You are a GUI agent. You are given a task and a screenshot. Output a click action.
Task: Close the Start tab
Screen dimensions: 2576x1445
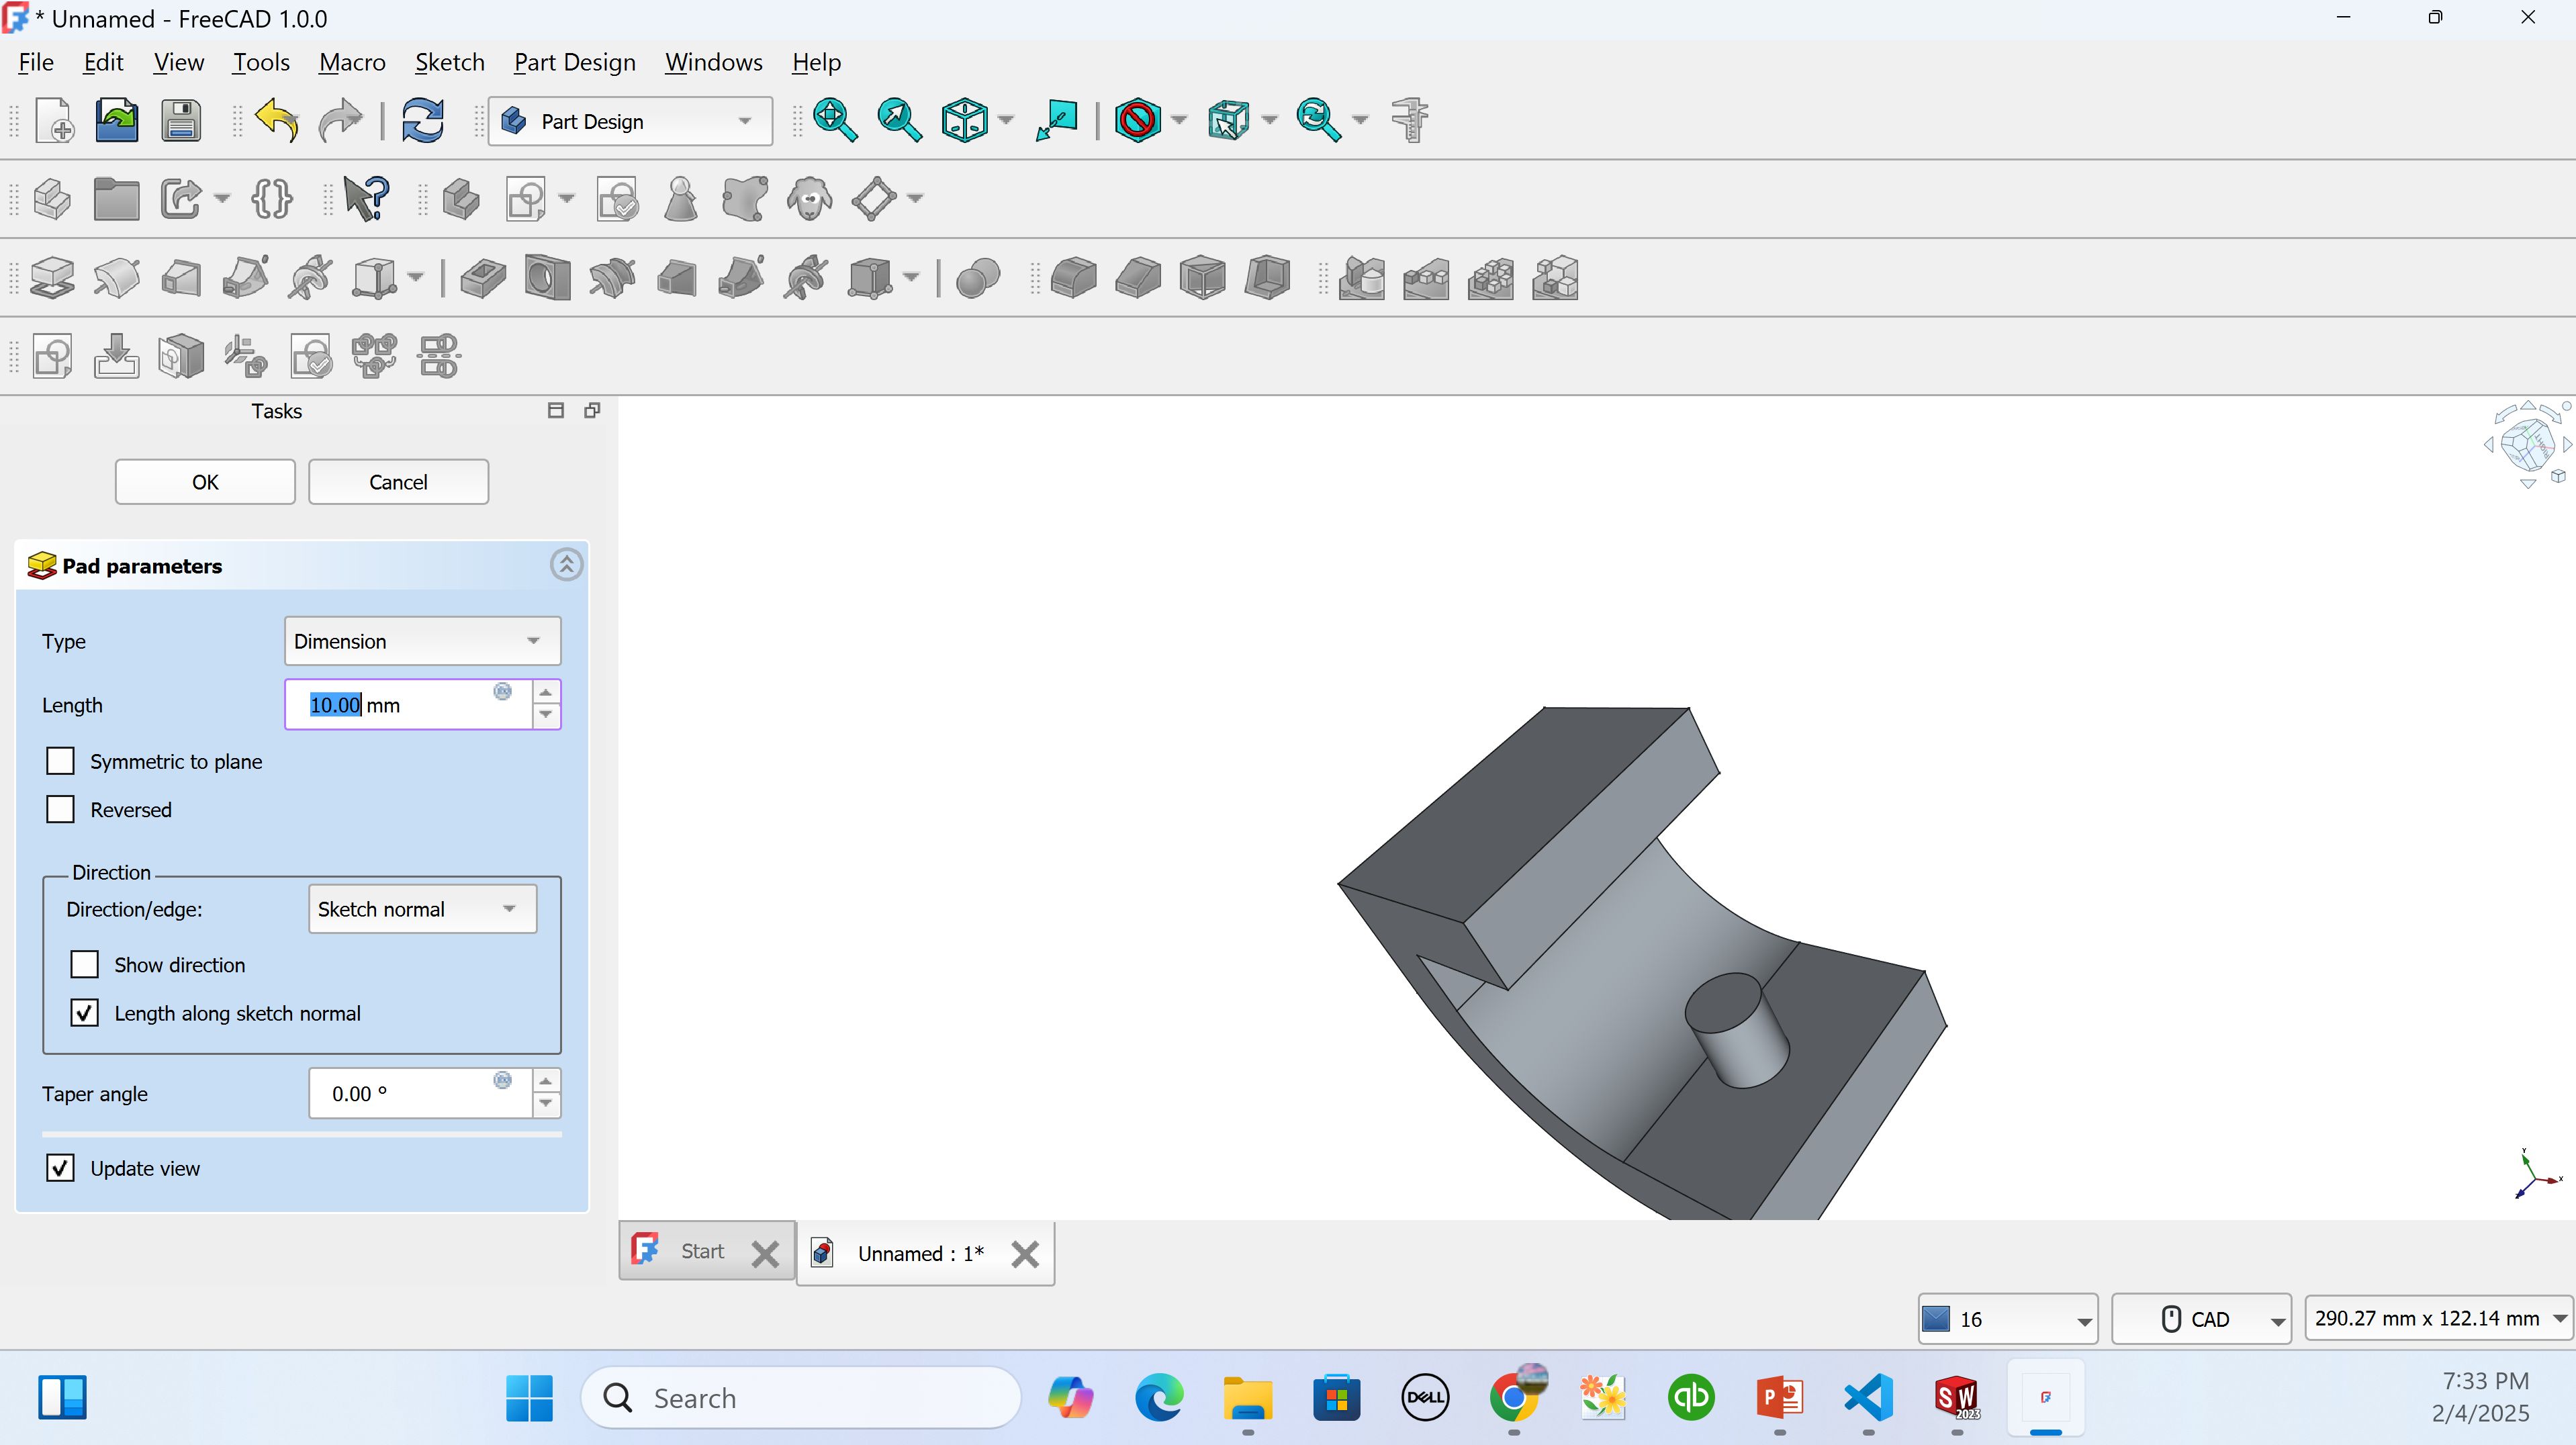point(765,1254)
